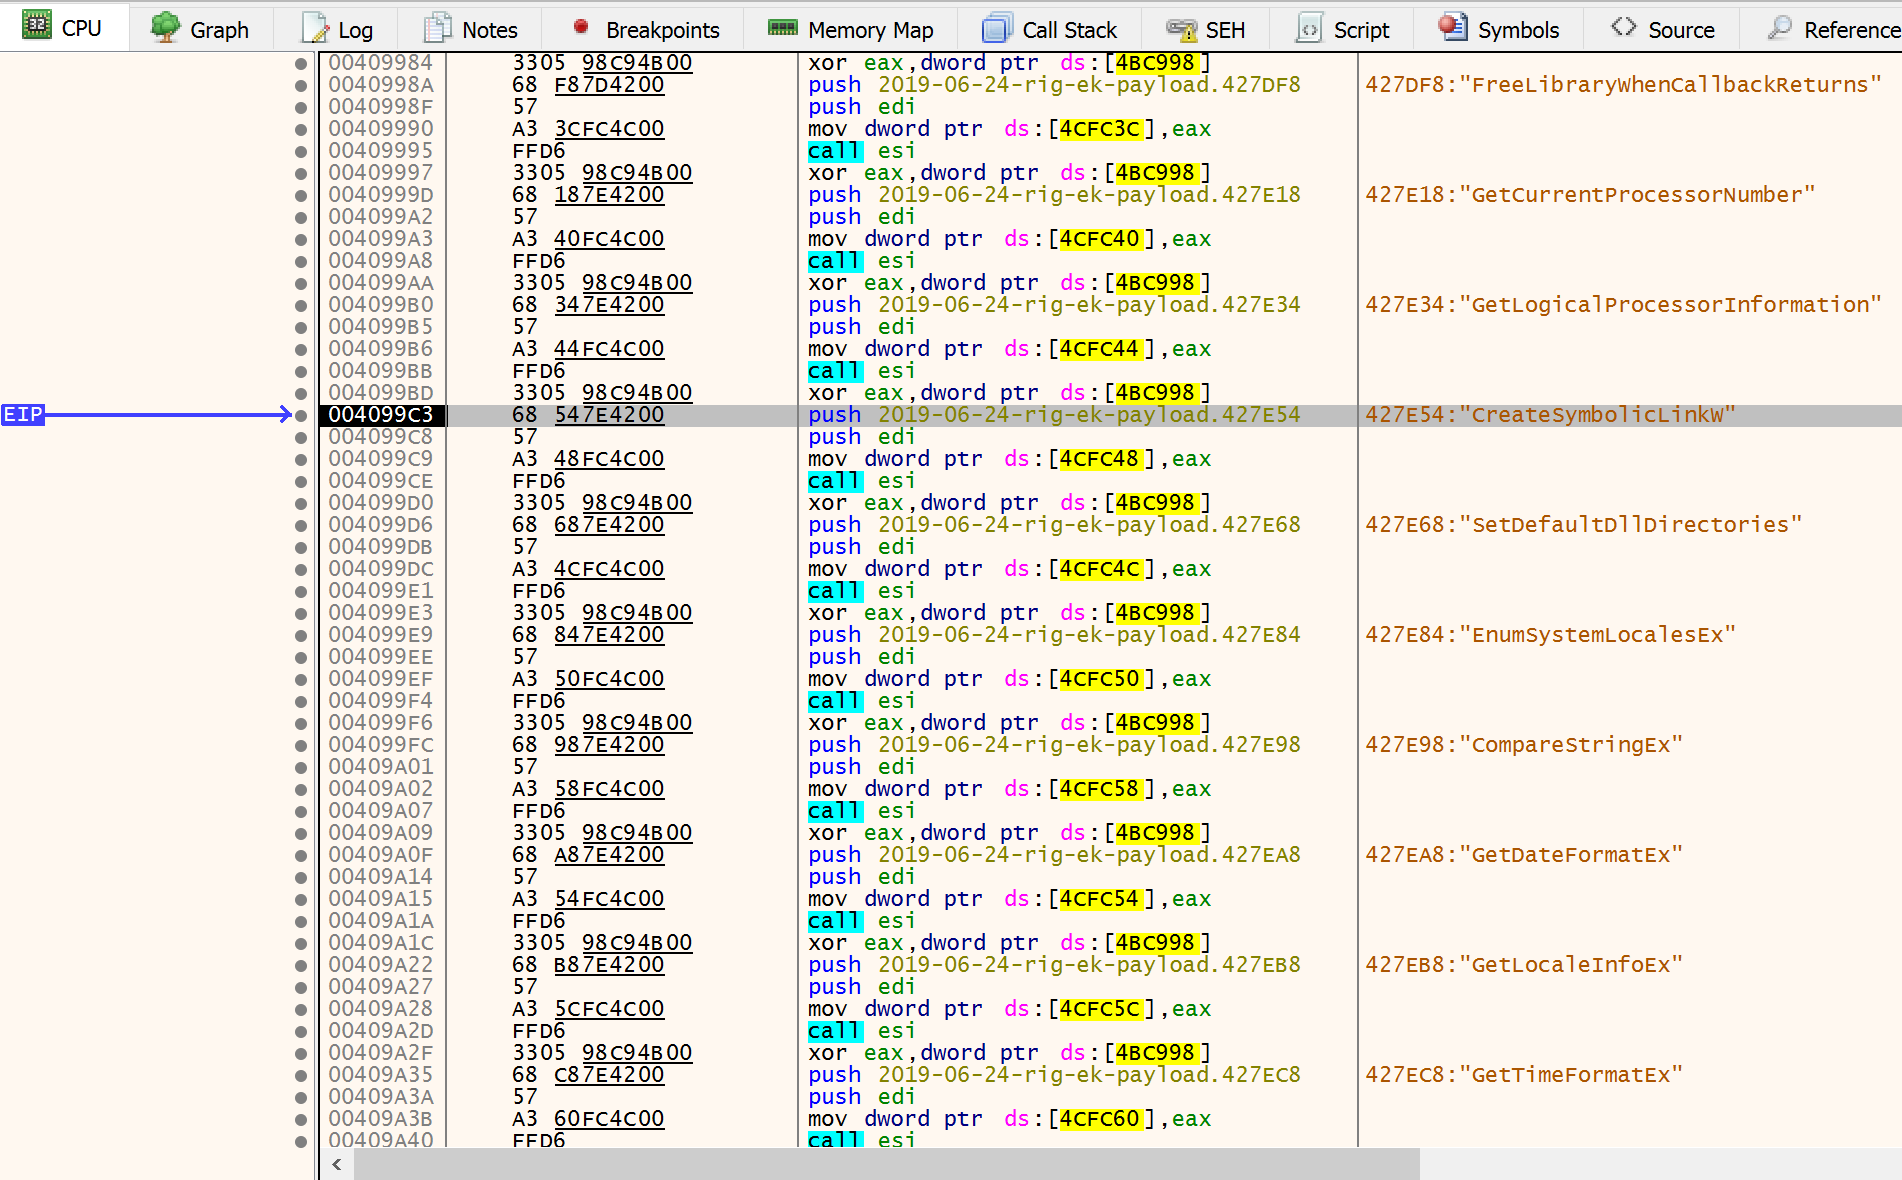
Task: Select the GetDateFormatEx comment
Action: 1524,855
